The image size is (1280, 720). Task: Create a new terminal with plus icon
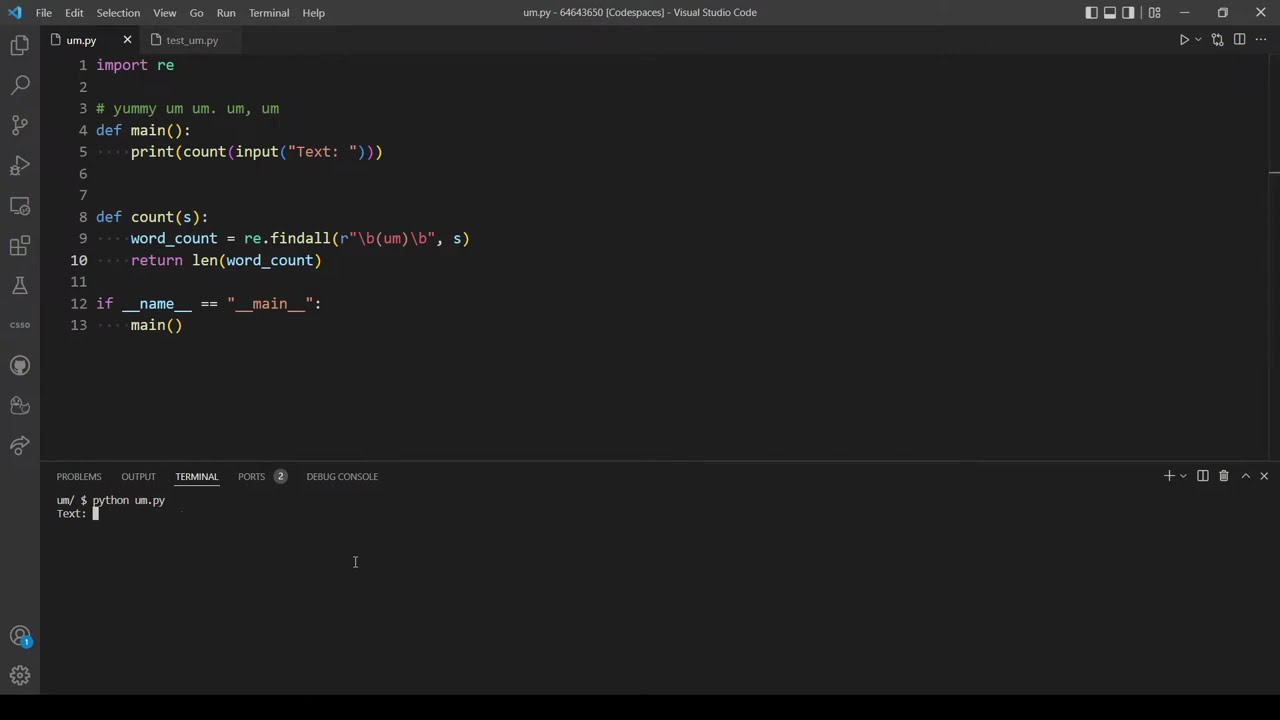[x=1168, y=476]
